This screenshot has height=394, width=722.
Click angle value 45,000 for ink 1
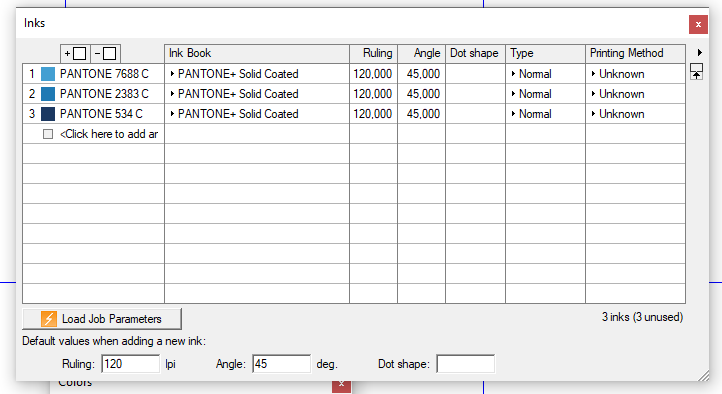click(423, 74)
